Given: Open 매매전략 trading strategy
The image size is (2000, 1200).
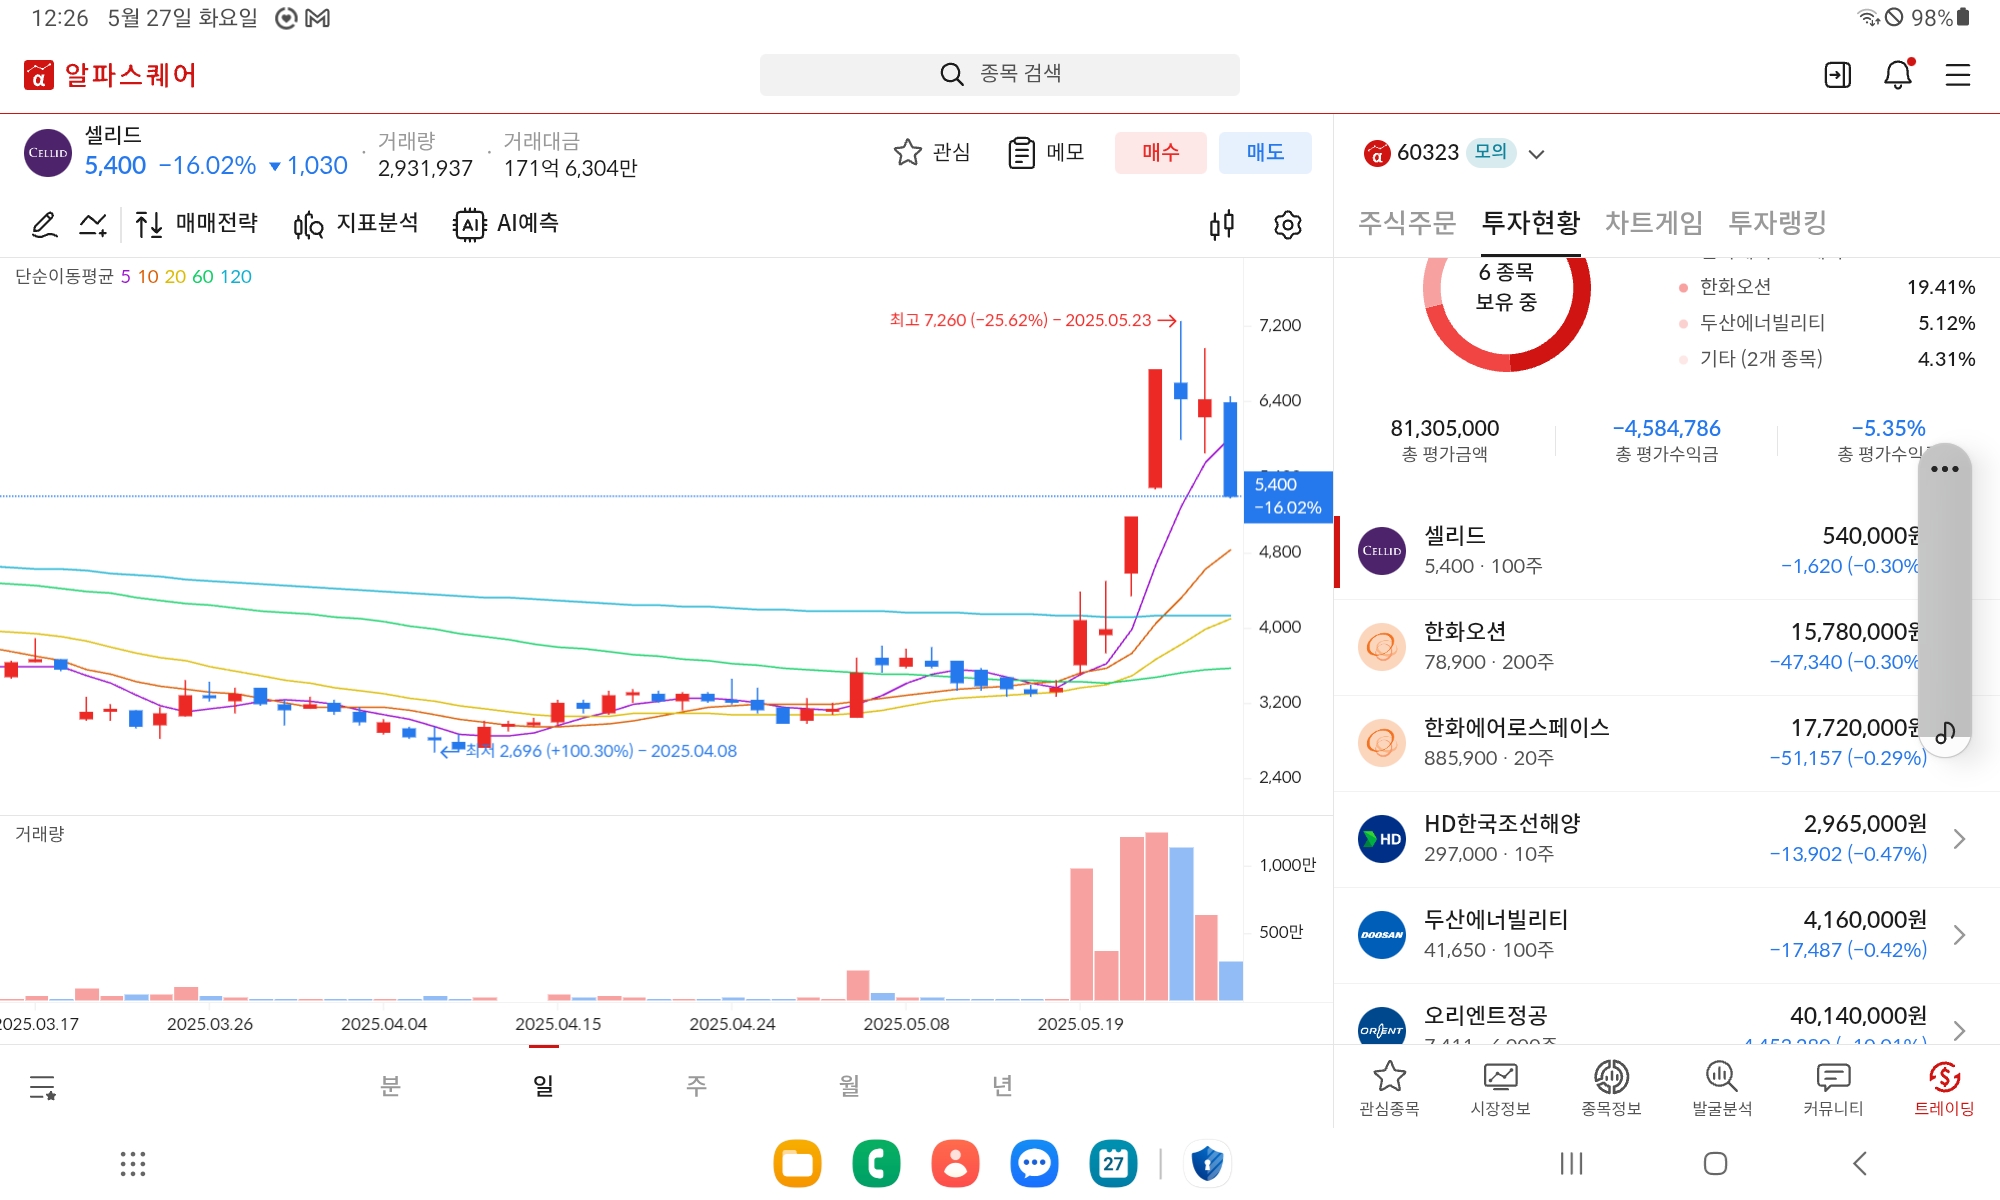Looking at the screenshot, I should click(x=196, y=223).
